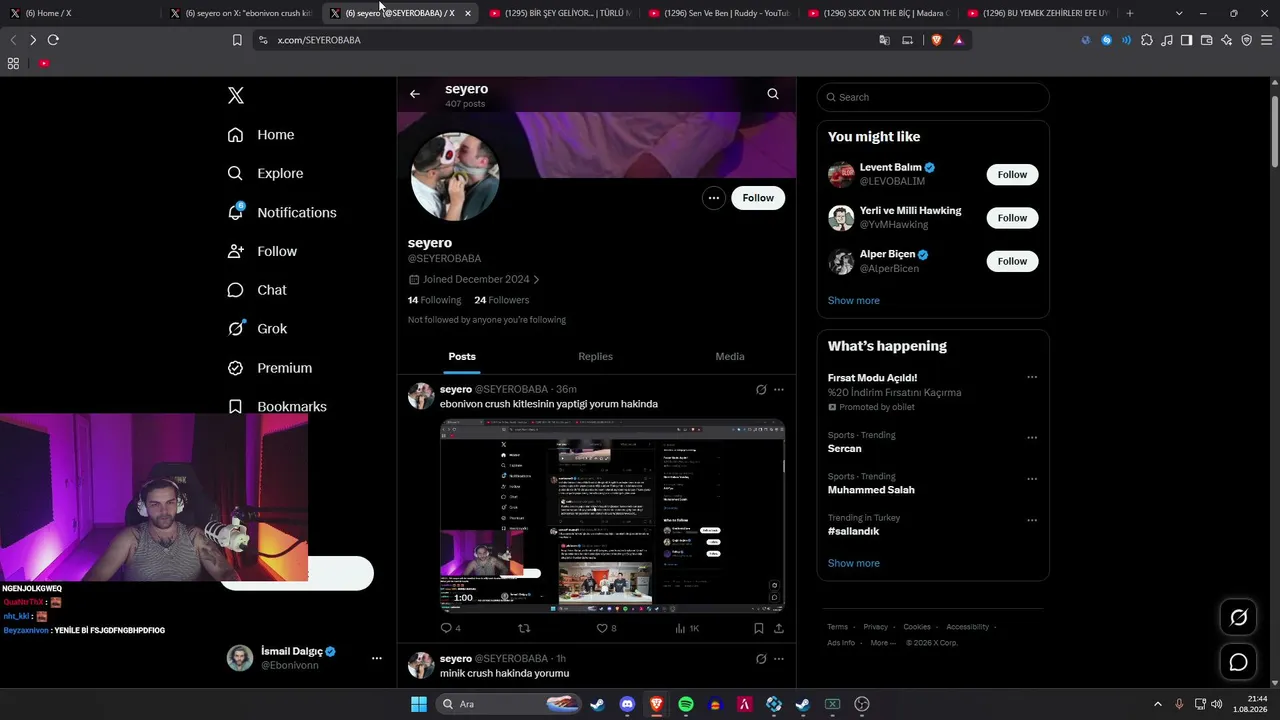Switch to the Media tab

pos(730,356)
